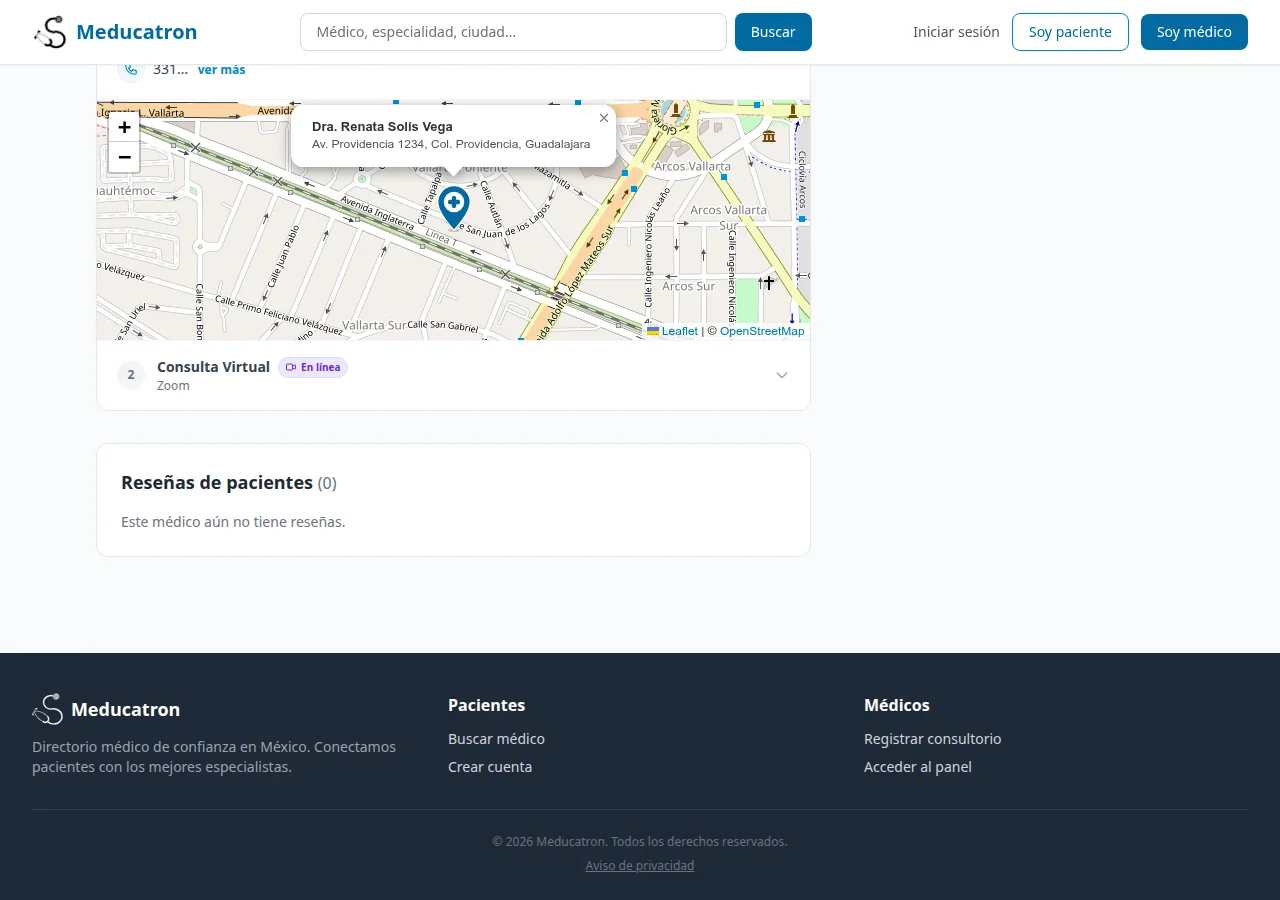Open the Meducatron home link in header
Viewport: 1280px width, 900px height.
tap(115, 32)
